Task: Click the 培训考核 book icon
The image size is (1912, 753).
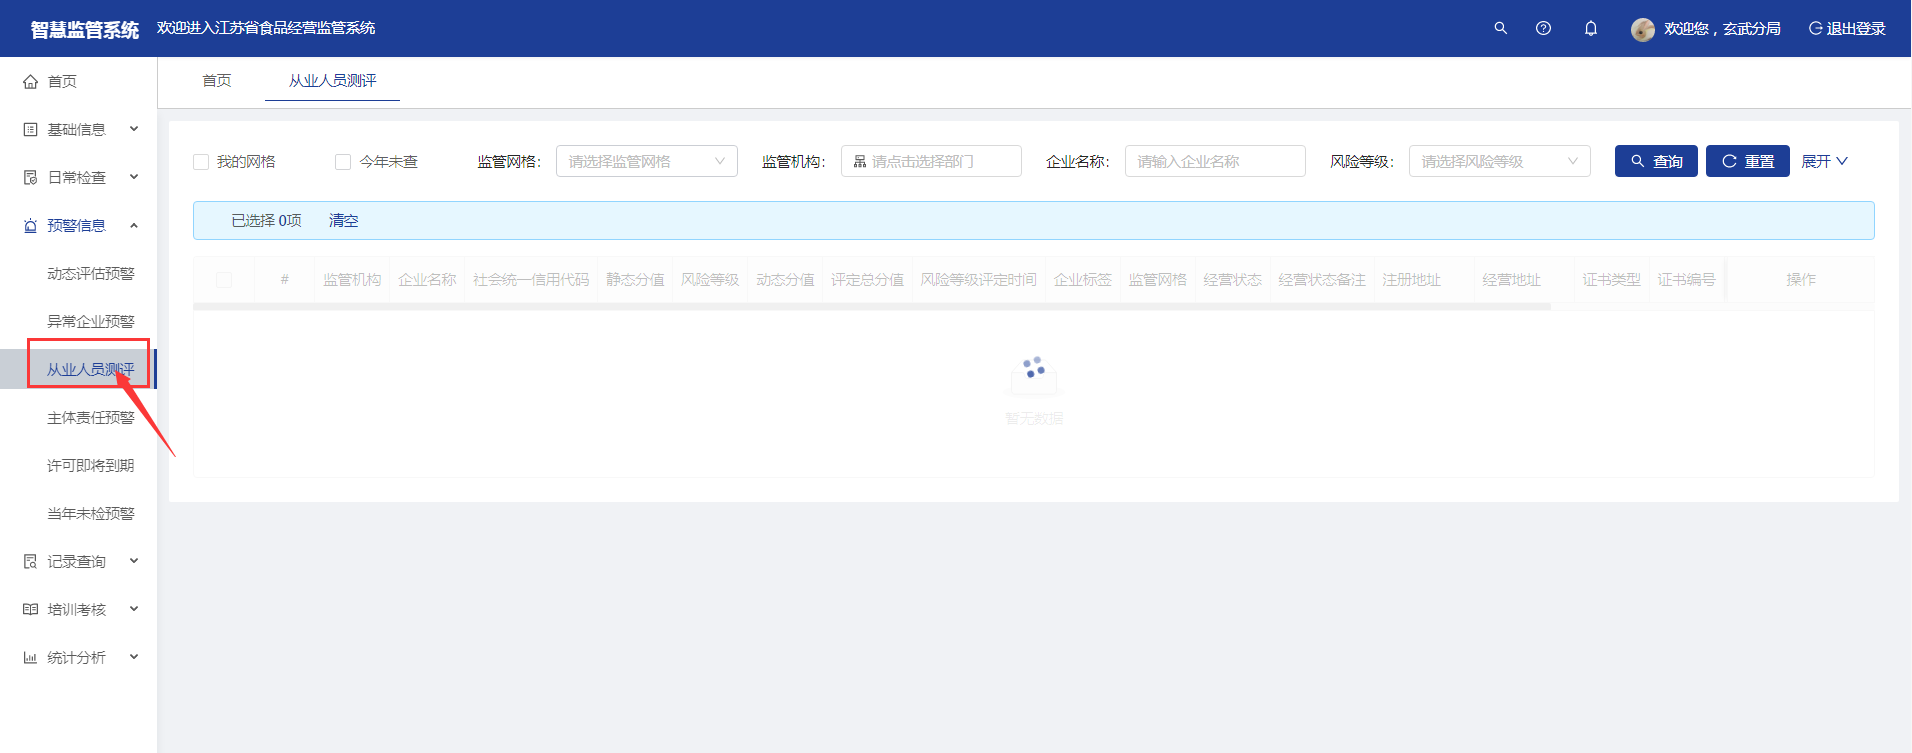Action: 30,610
